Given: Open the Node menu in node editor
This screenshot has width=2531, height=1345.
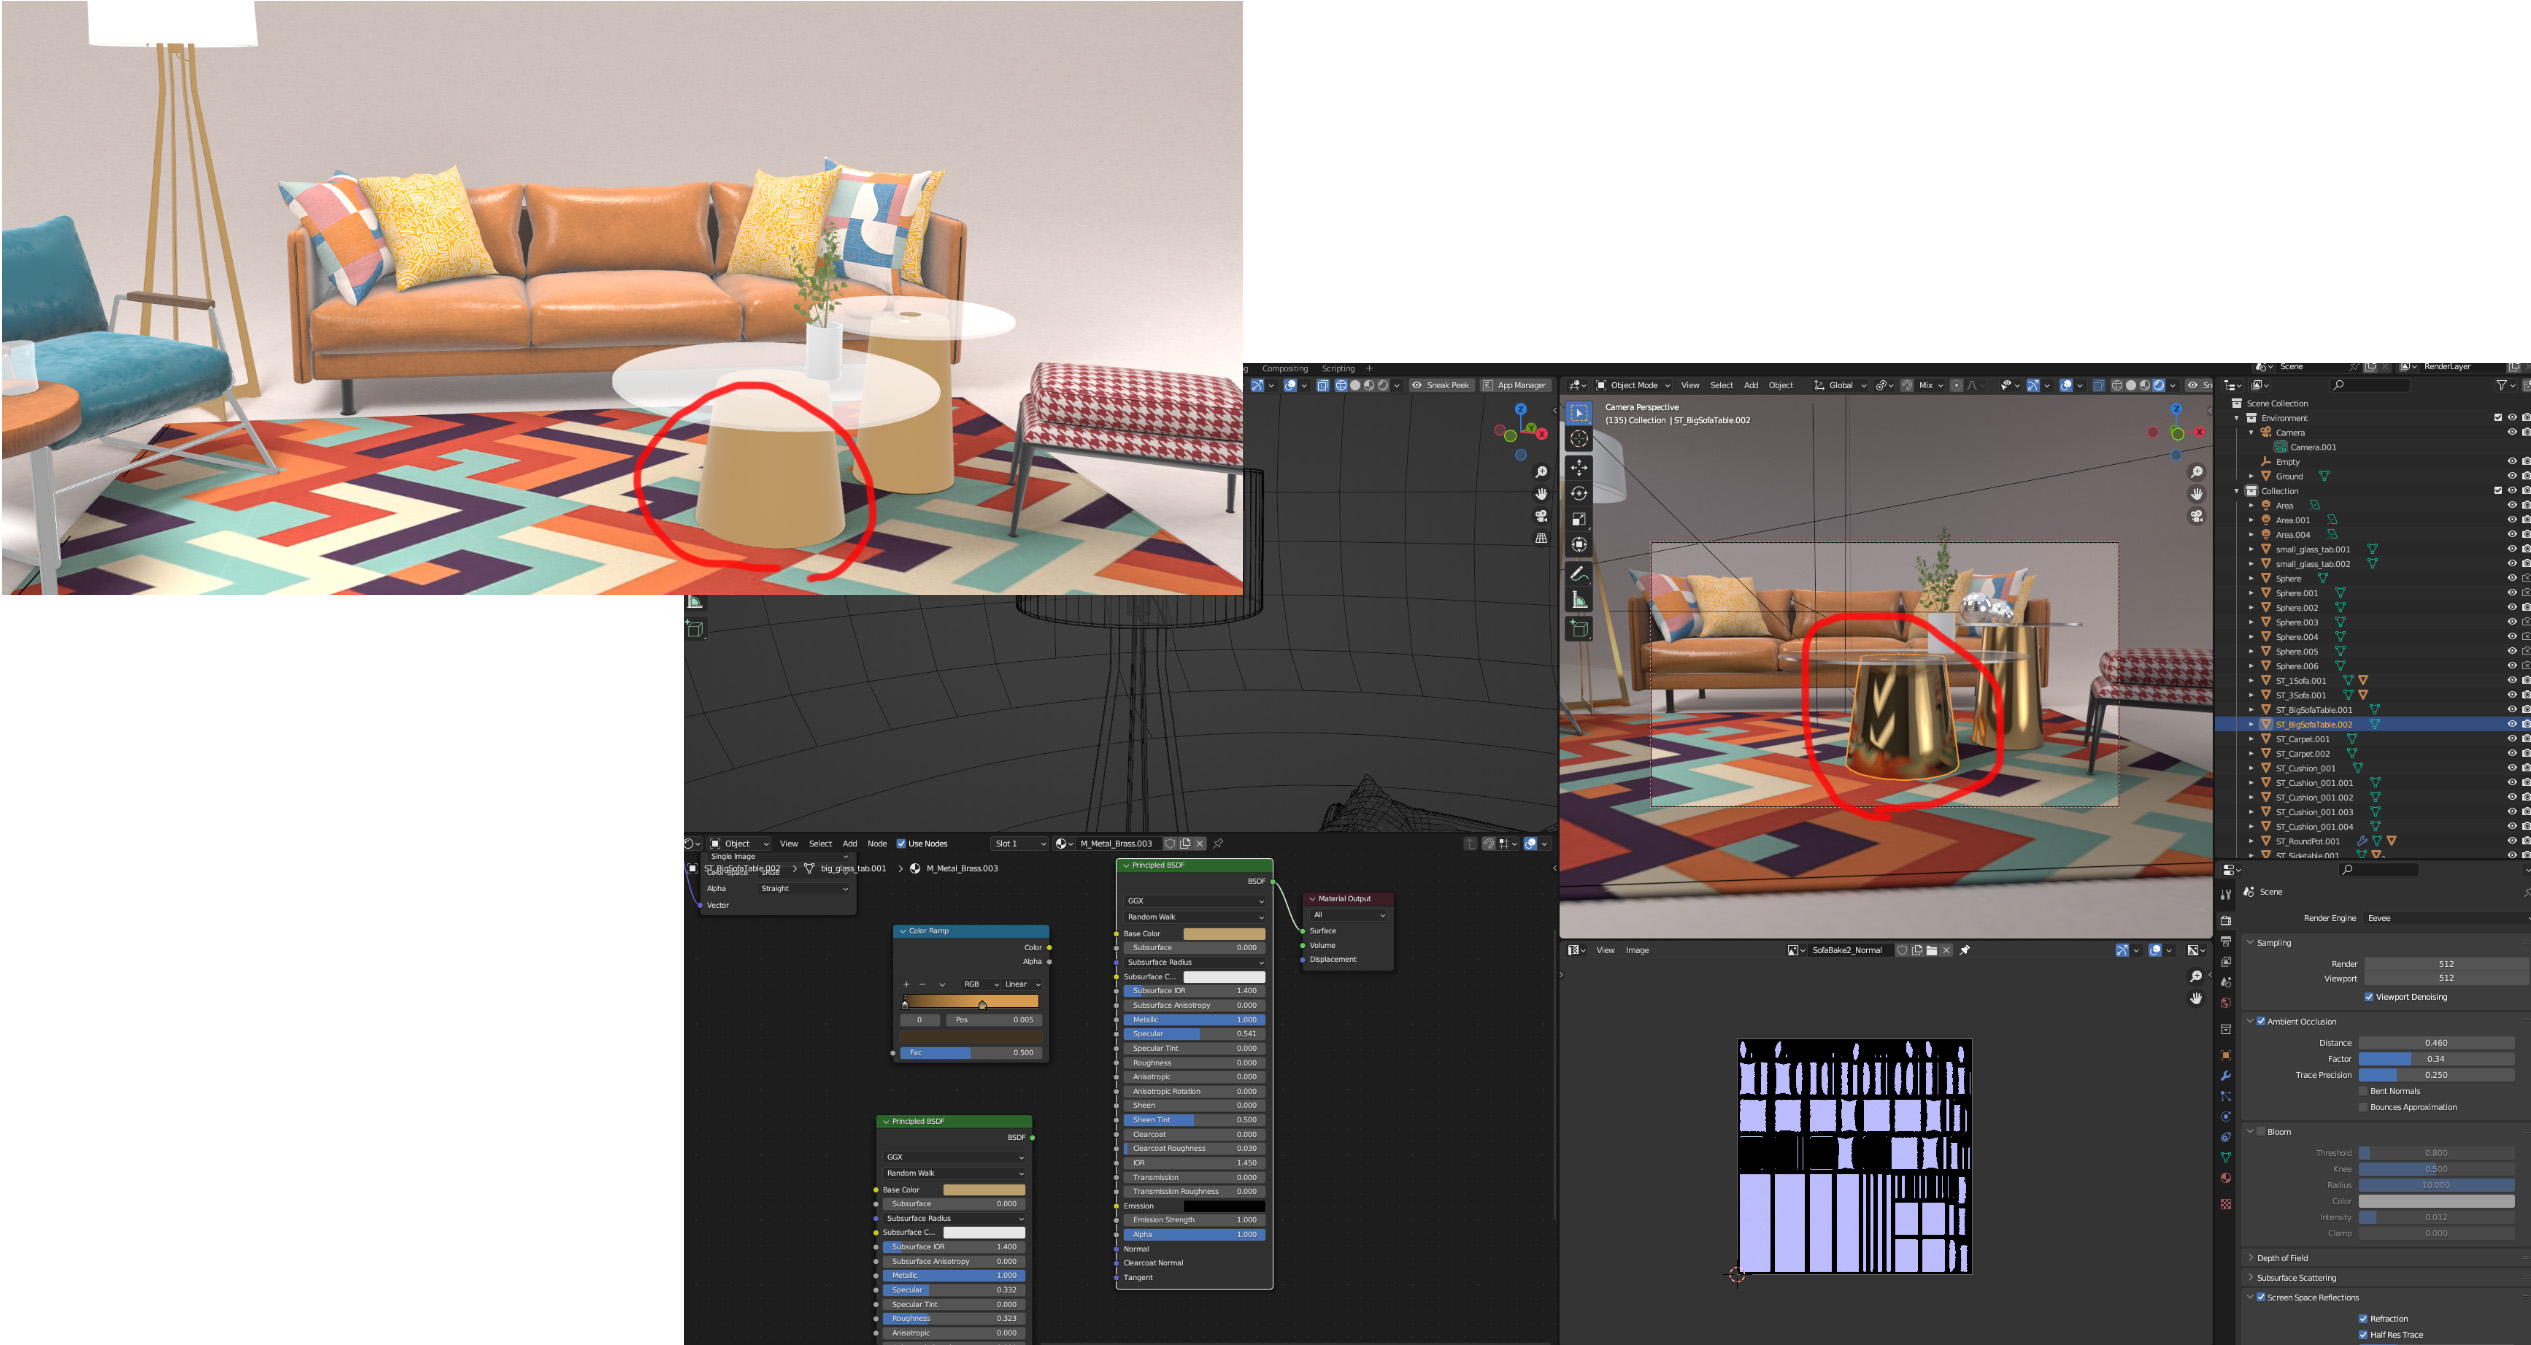Looking at the screenshot, I should pos(877,843).
